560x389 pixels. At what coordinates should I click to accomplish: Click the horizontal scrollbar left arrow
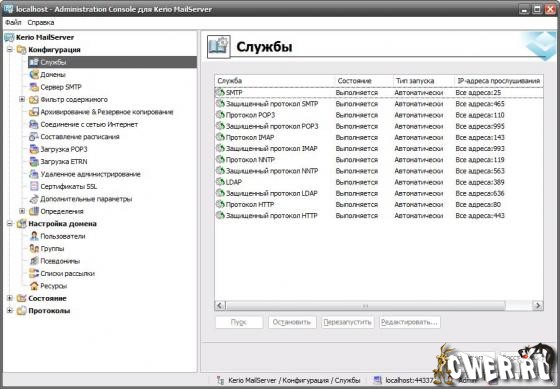tap(220, 305)
